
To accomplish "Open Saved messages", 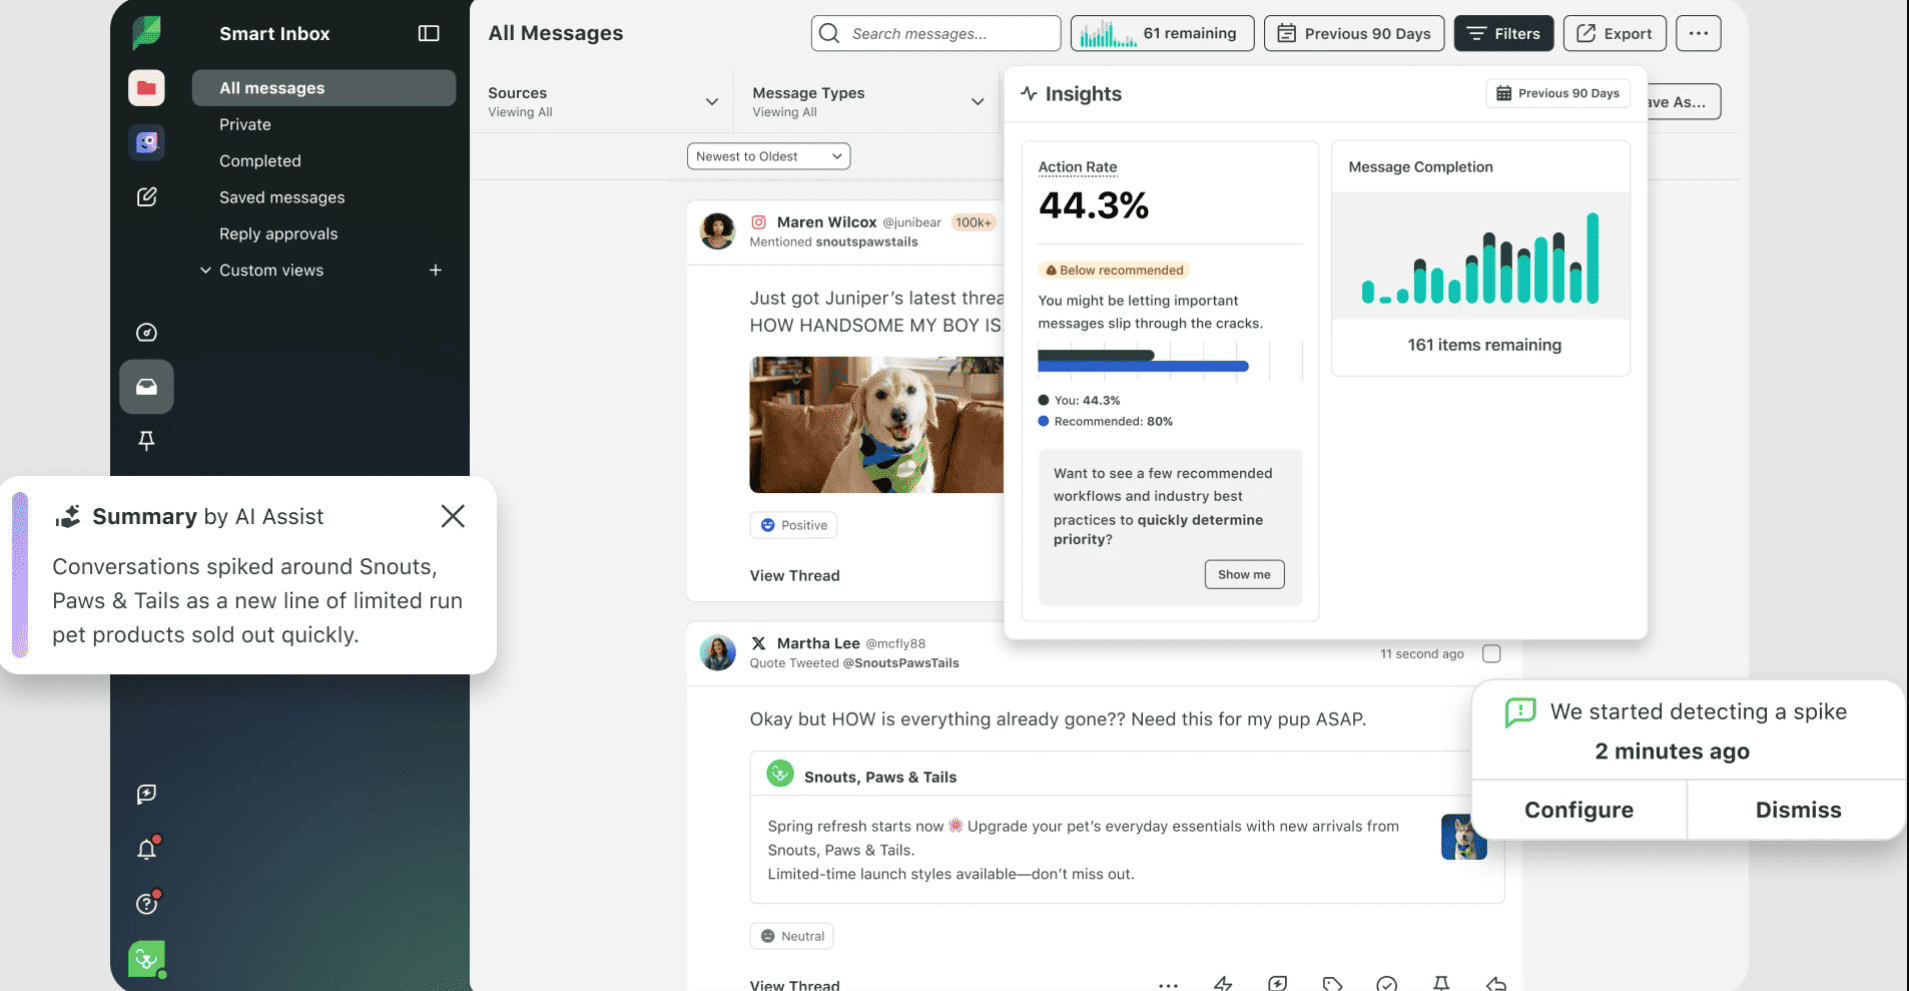I will coord(282,197).
